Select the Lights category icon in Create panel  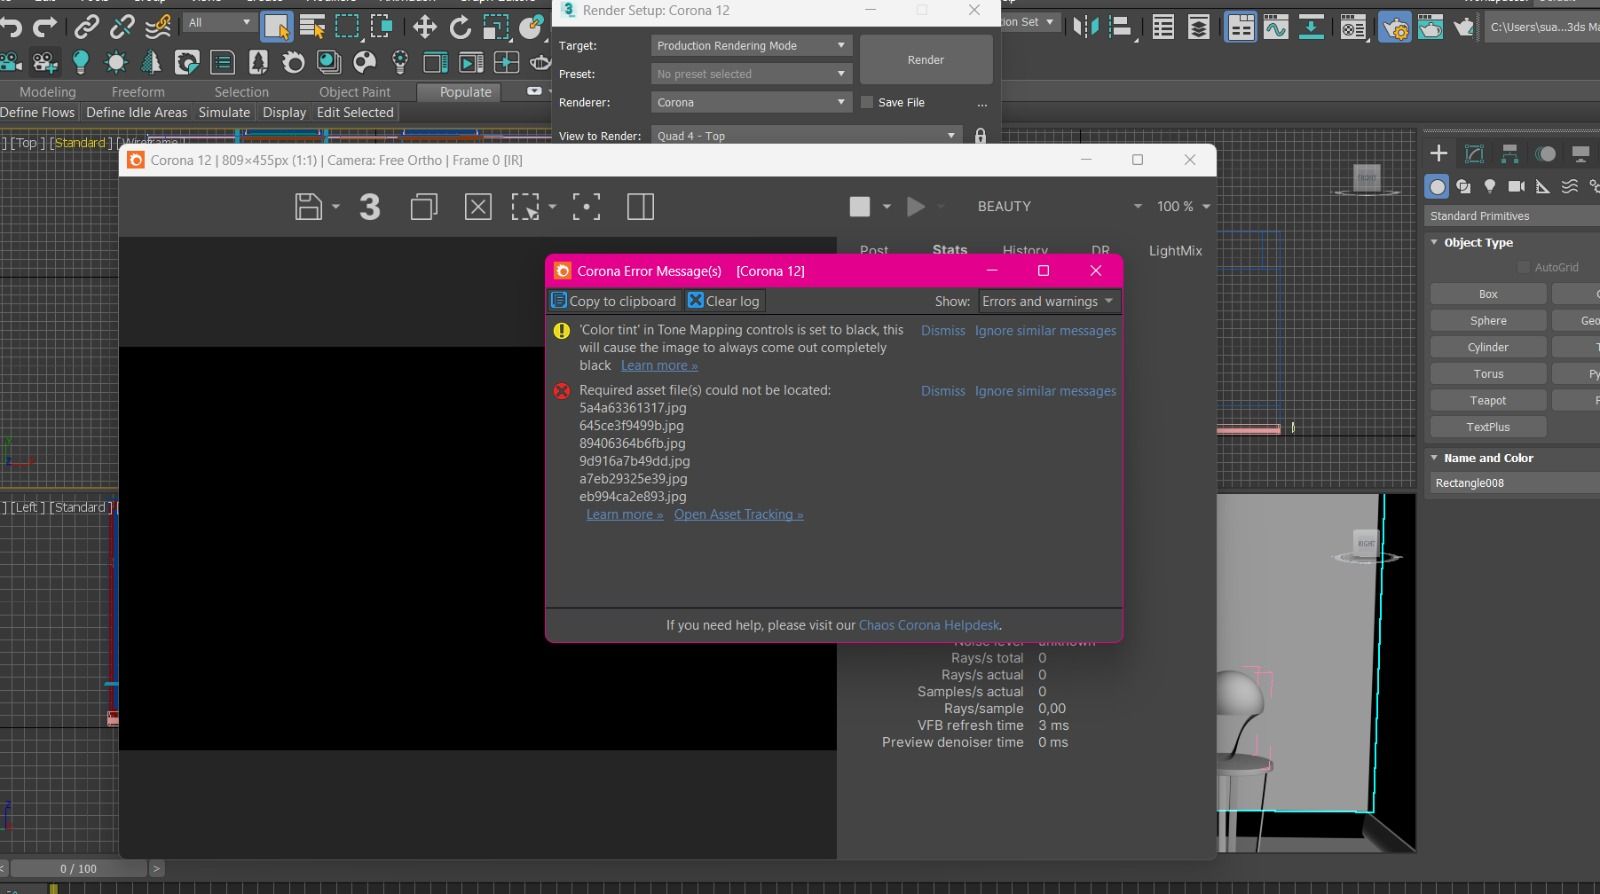pos(1490,186)
